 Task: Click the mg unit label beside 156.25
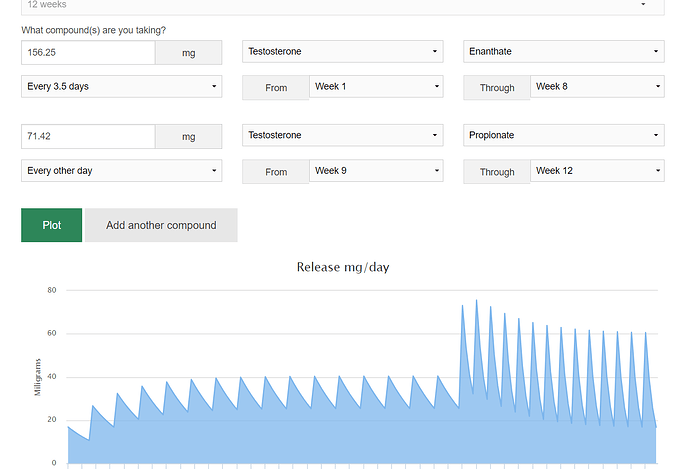click(188, 53)
